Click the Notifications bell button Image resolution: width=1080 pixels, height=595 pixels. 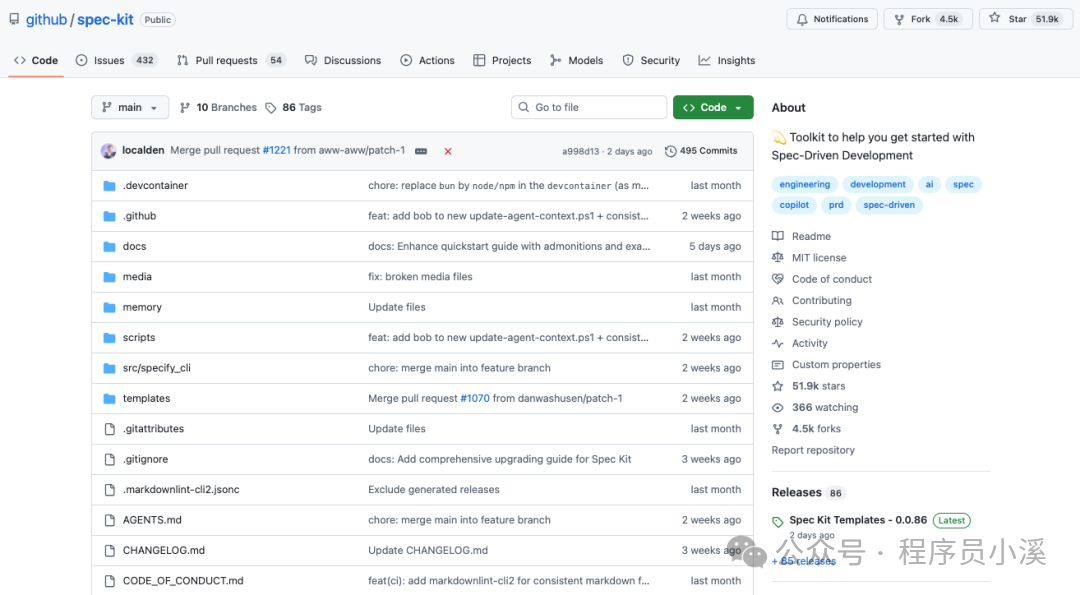pos(832,19)
